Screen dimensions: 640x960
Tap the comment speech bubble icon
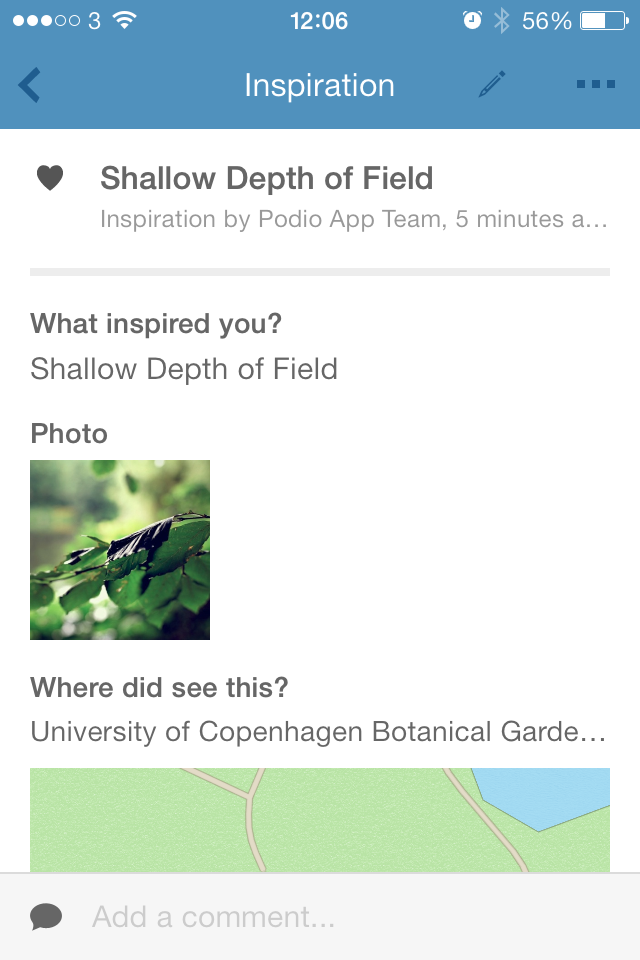tap(46, 916)
